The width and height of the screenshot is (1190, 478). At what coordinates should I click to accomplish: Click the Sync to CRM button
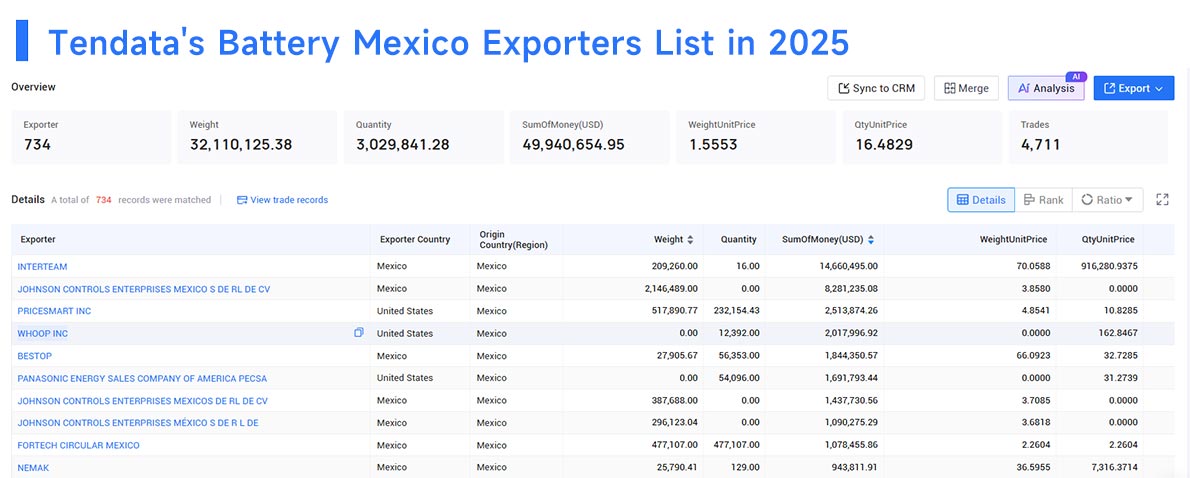876,88
